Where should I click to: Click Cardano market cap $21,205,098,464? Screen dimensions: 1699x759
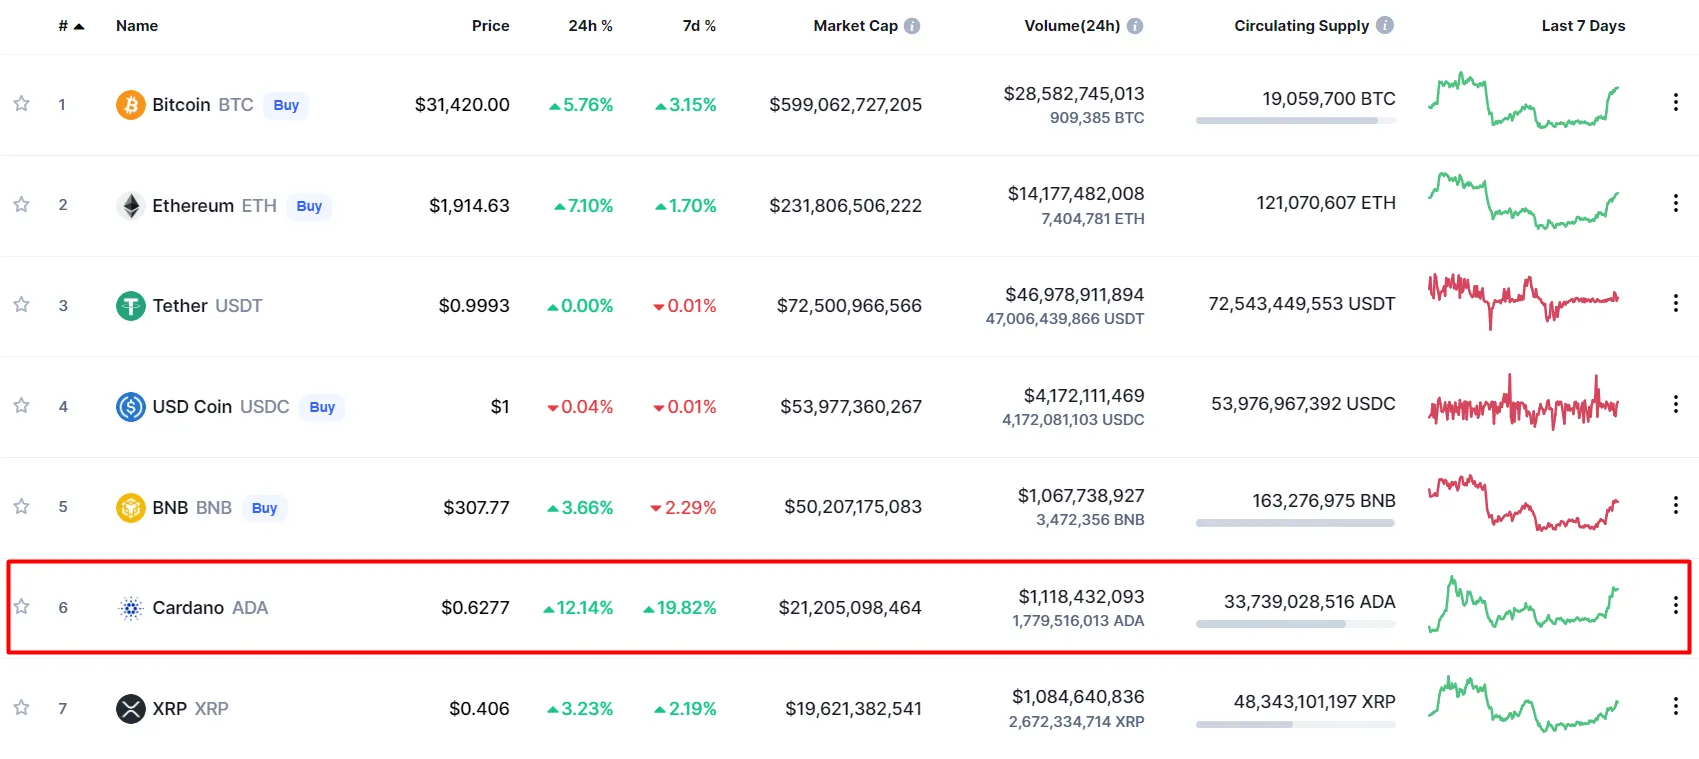click(x=850, y=608)
